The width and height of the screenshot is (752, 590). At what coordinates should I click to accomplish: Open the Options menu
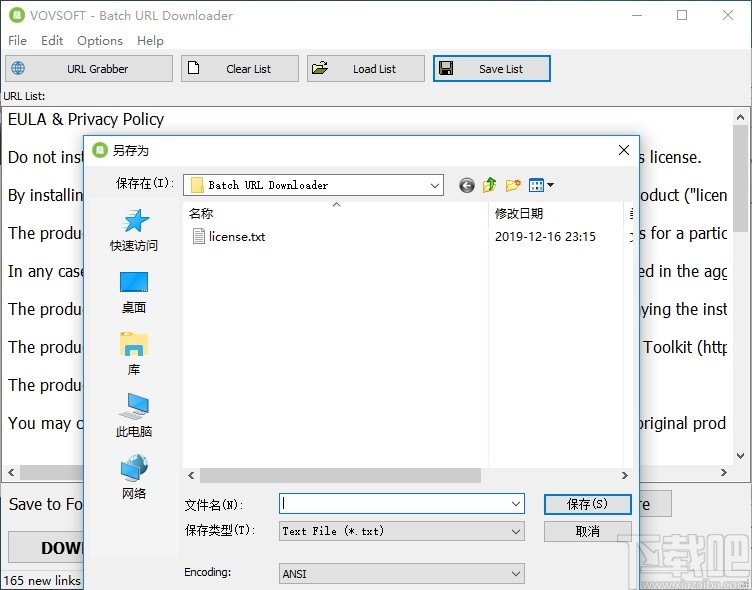(100, 41)
